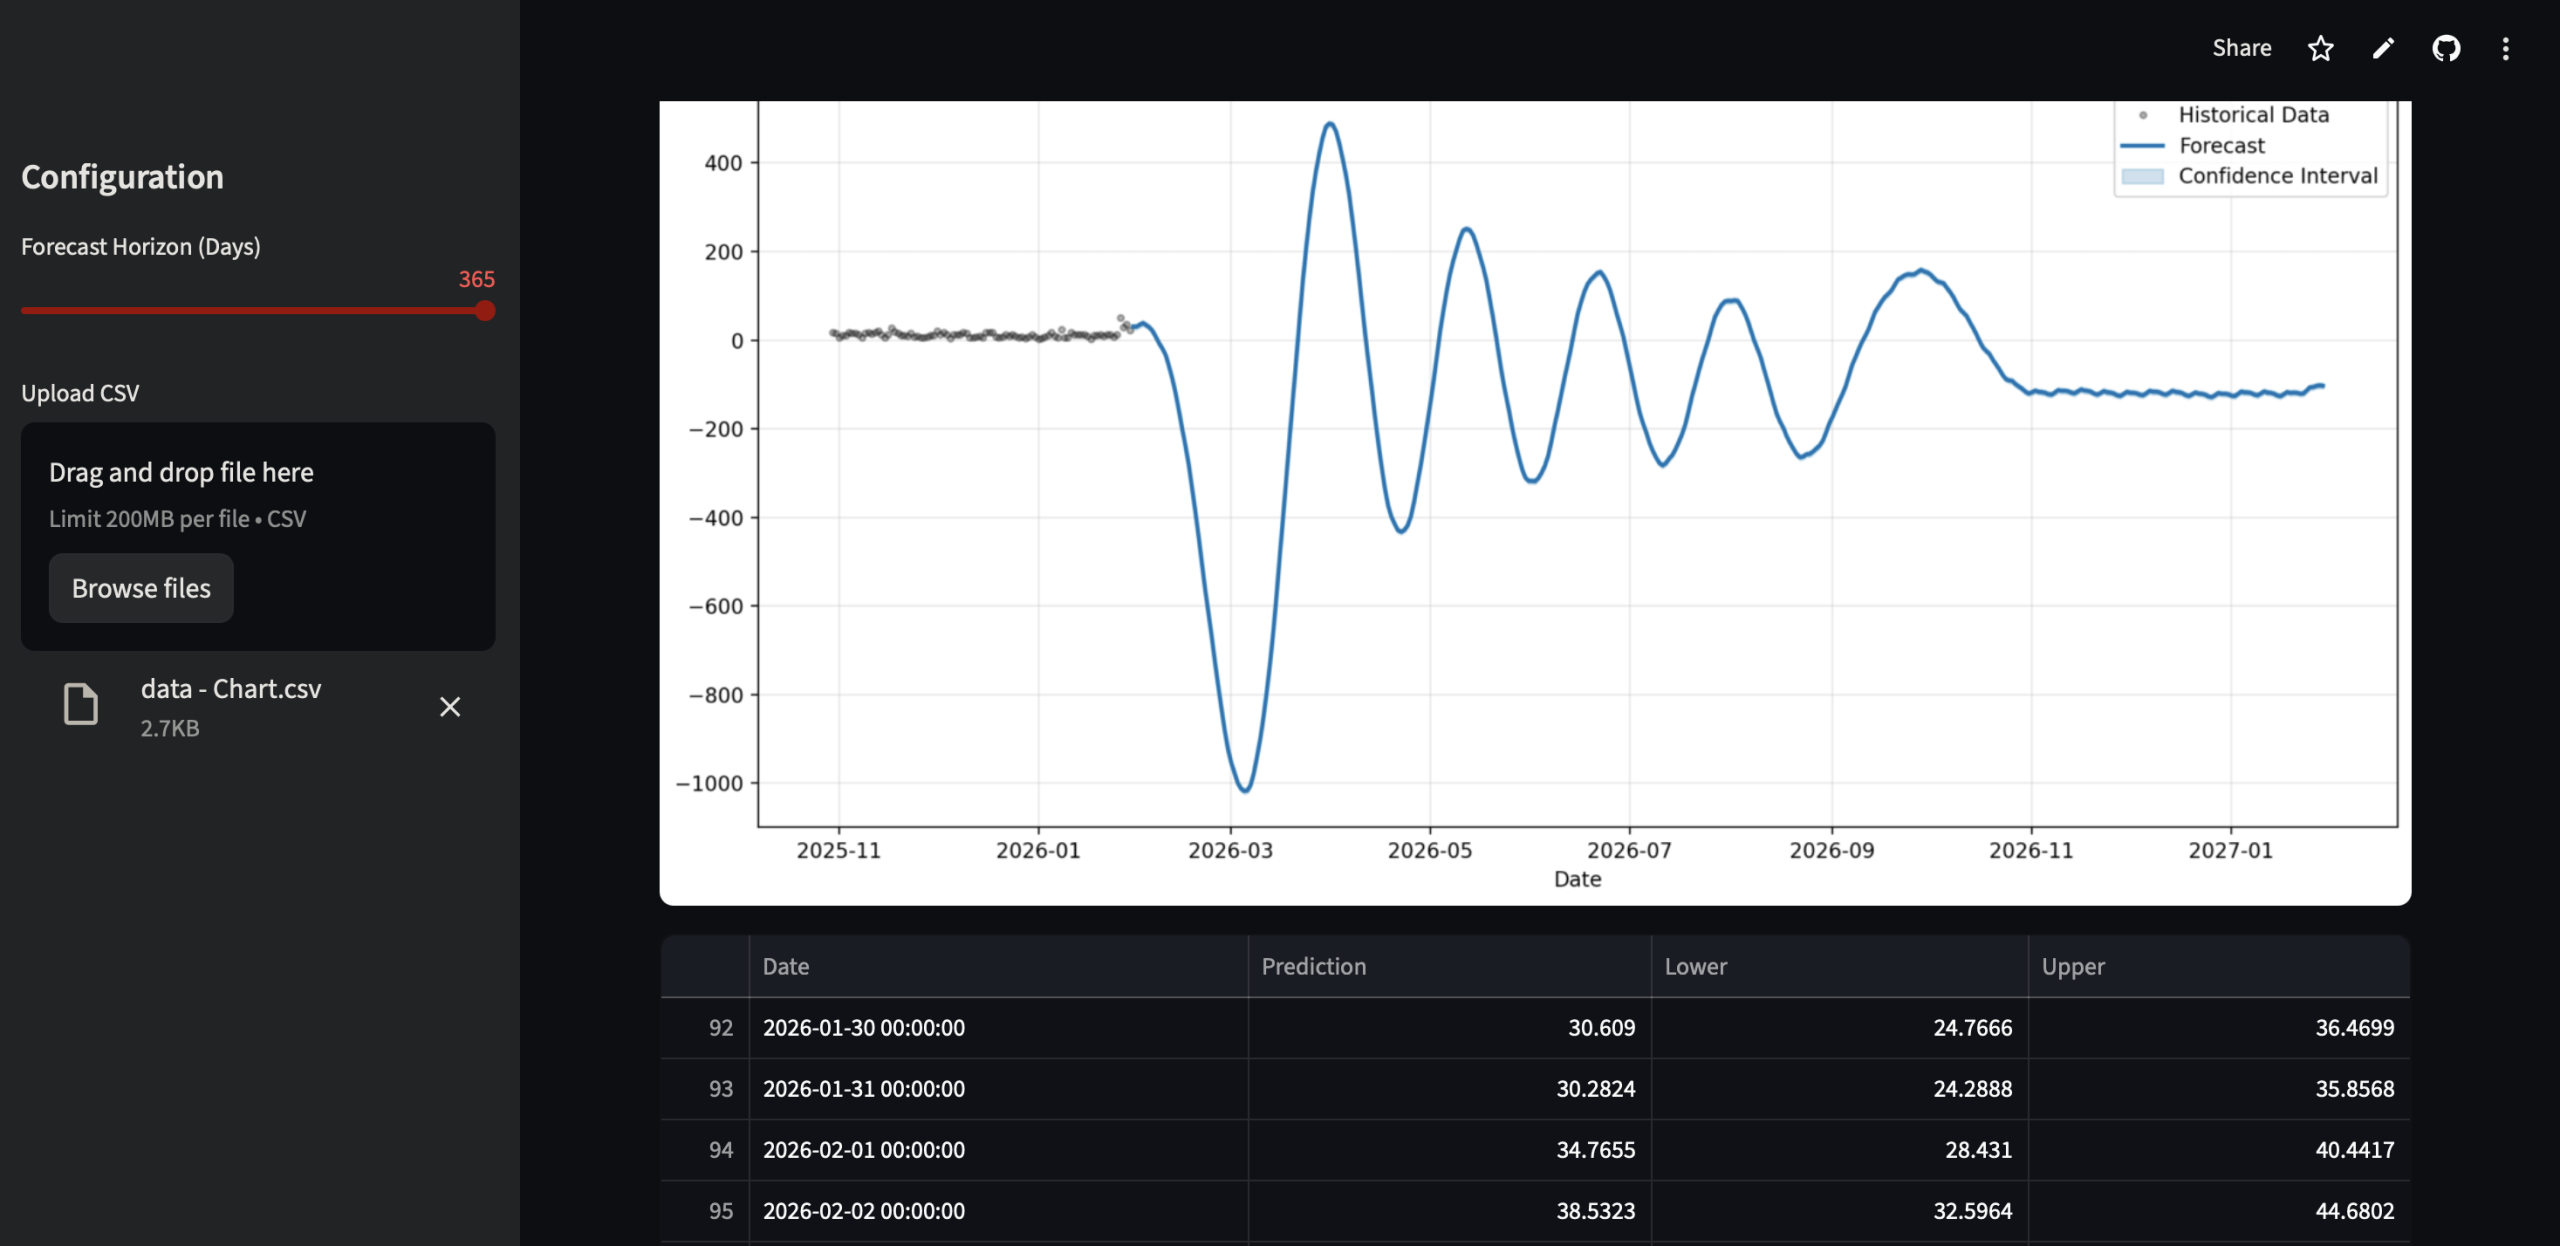Click the 2026-01-31 date cell
The height and width of the screenshot is (1246, 2560).
point(864,1089)
